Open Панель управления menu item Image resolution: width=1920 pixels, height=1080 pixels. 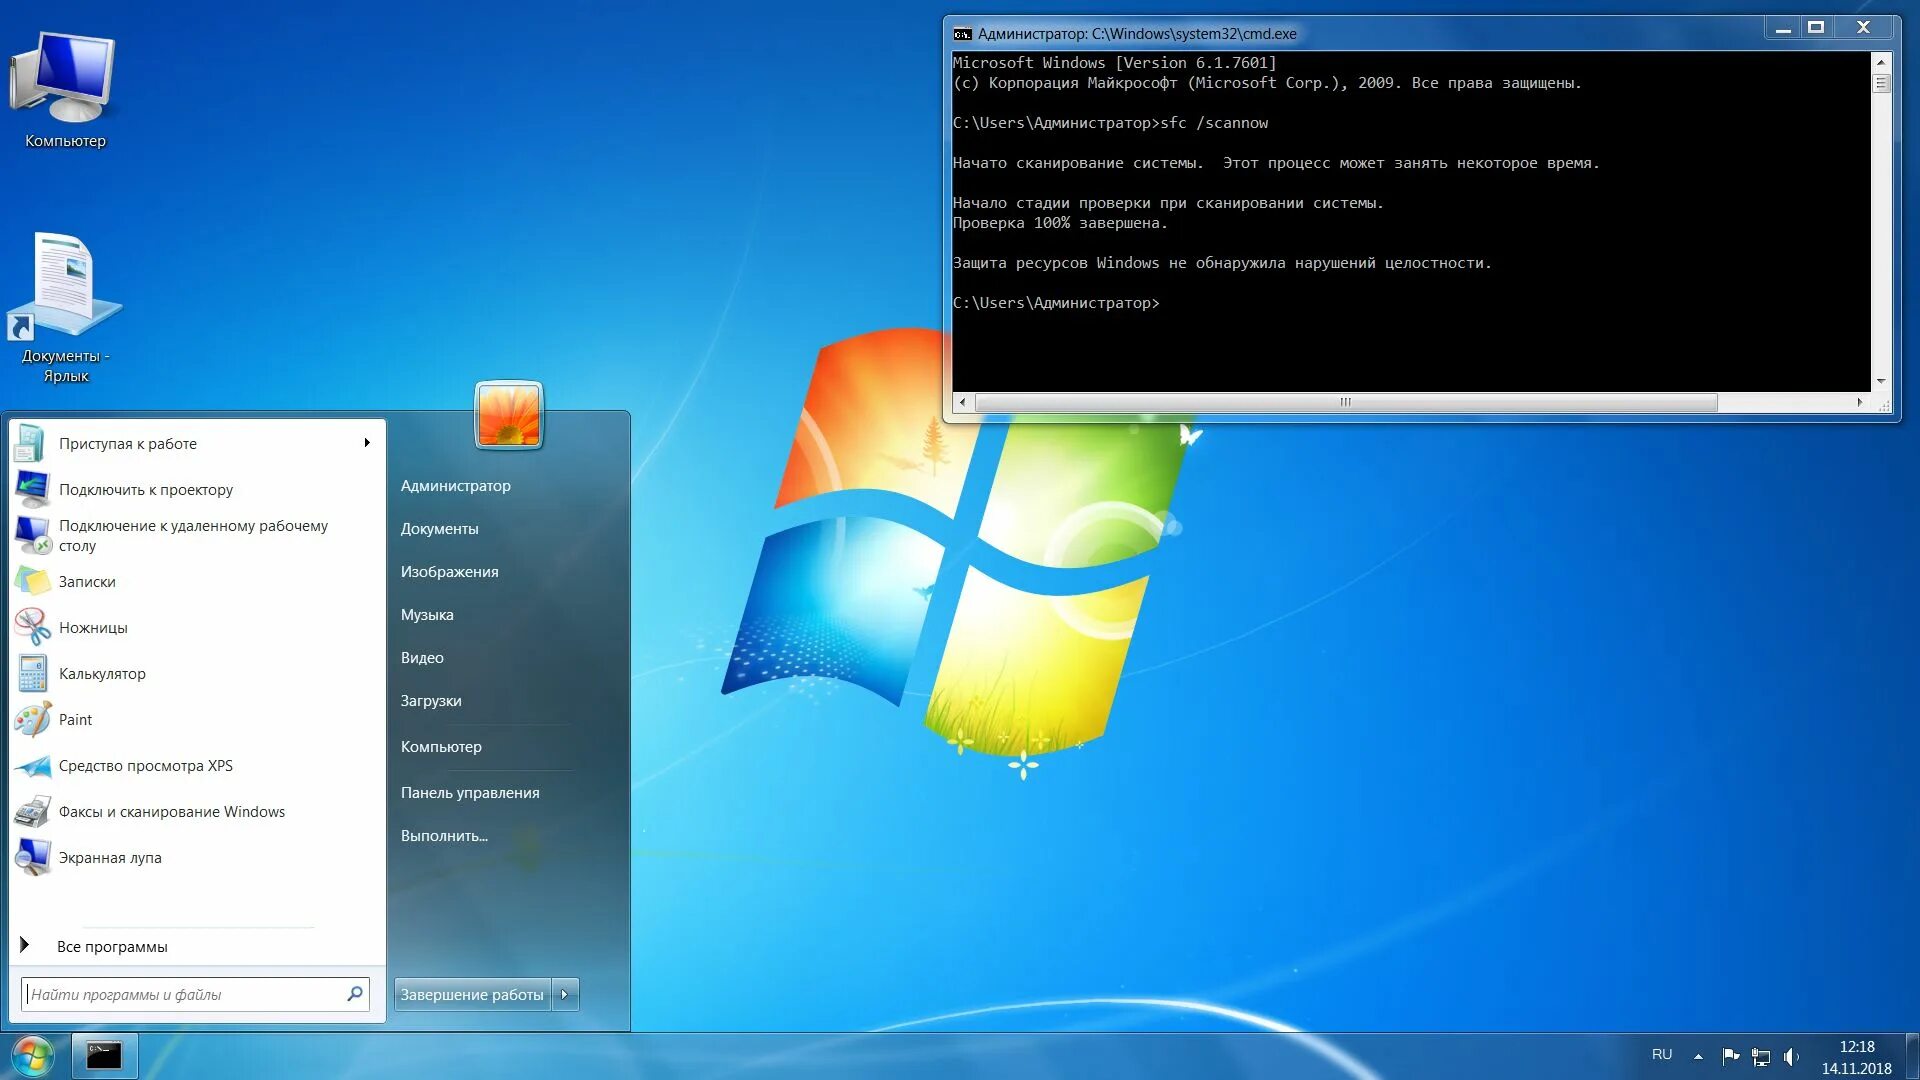tap(470, 793)
